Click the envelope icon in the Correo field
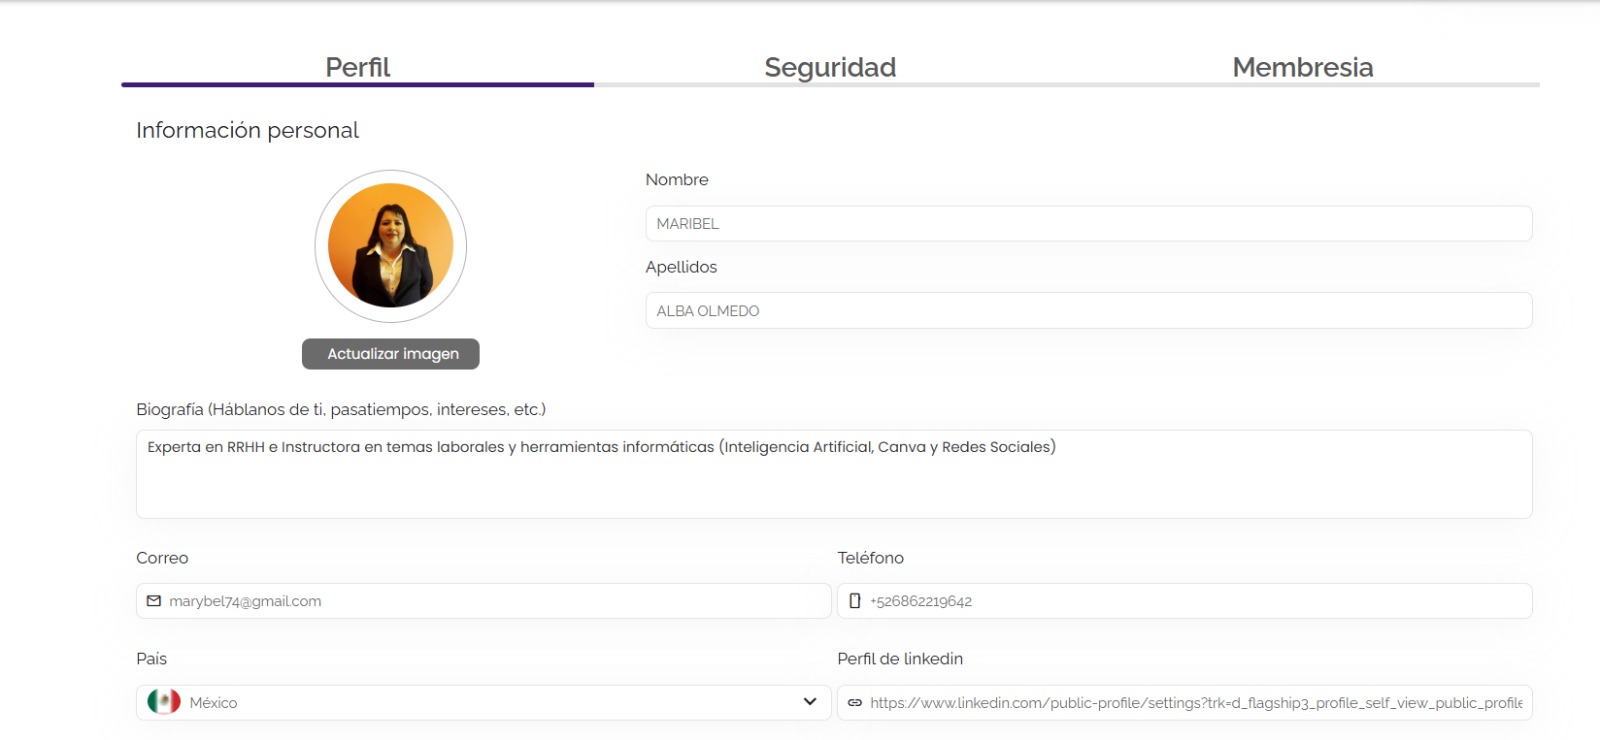Image resolution: width=1600 pixels, height=740 pixels. [x=154, y=601]
